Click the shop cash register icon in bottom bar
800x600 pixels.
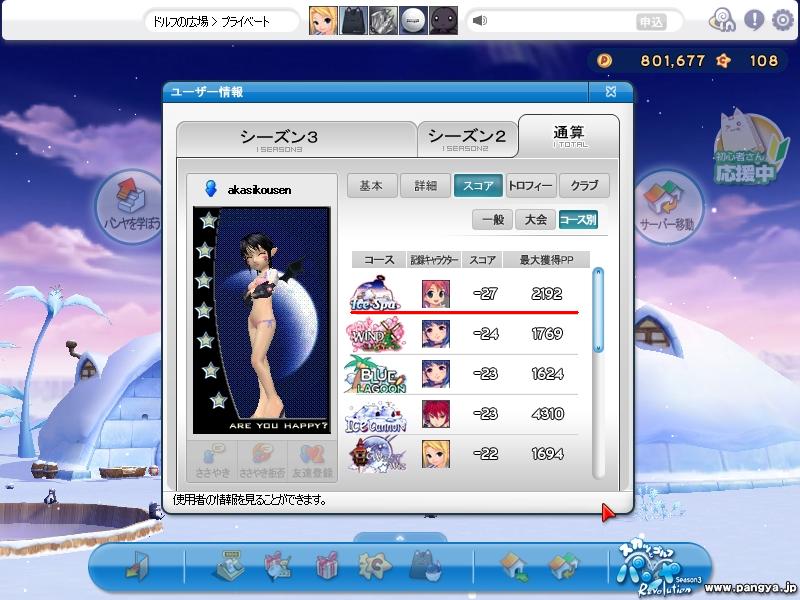pos(229,565)
